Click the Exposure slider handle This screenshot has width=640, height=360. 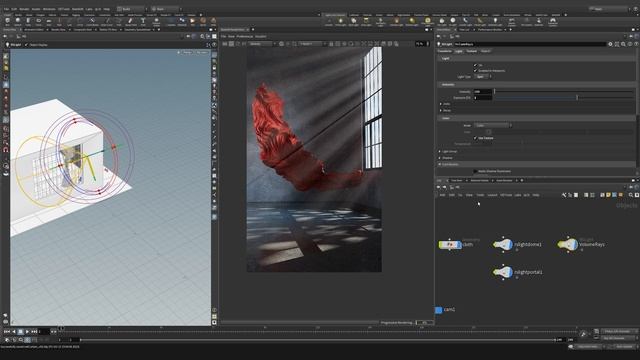[x=577, y=98]
